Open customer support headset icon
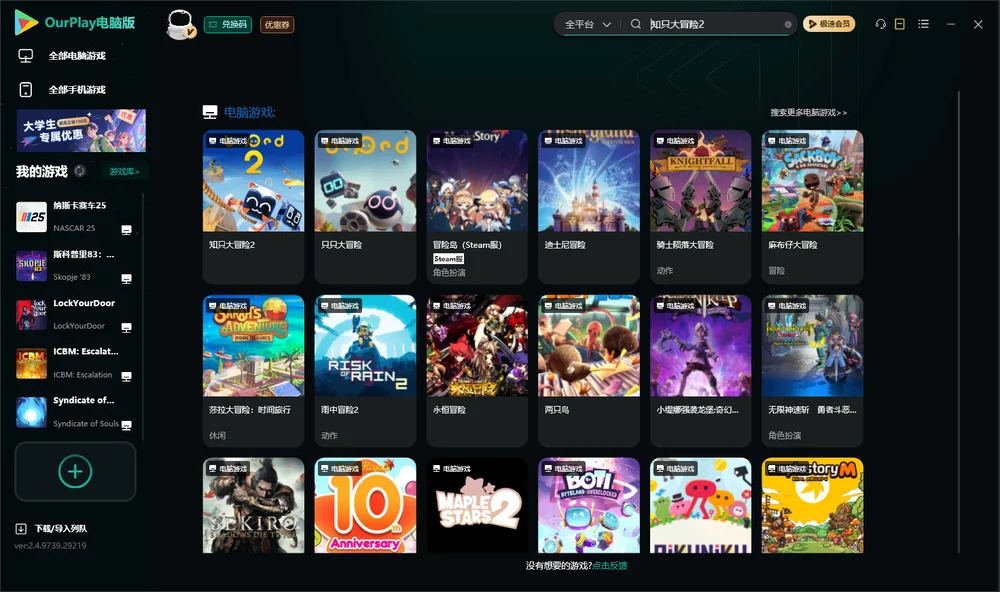 tap(880, 24)
